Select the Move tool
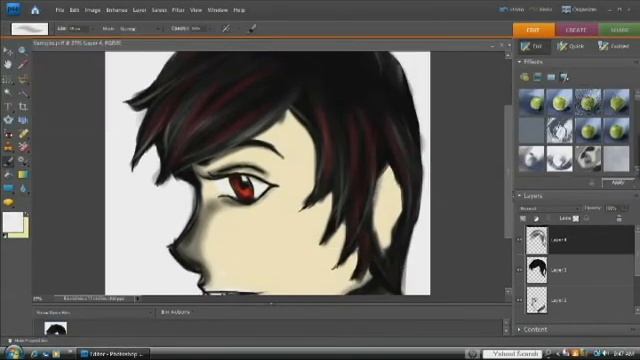This screenshot has height=360, width=640. tap(8, 51)
